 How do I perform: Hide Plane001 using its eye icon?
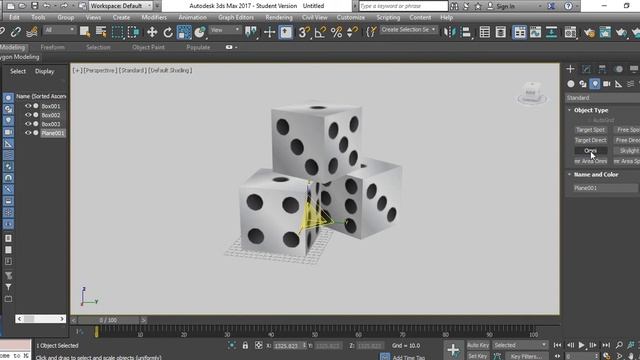pyautogui.click(x=28, y=133)
